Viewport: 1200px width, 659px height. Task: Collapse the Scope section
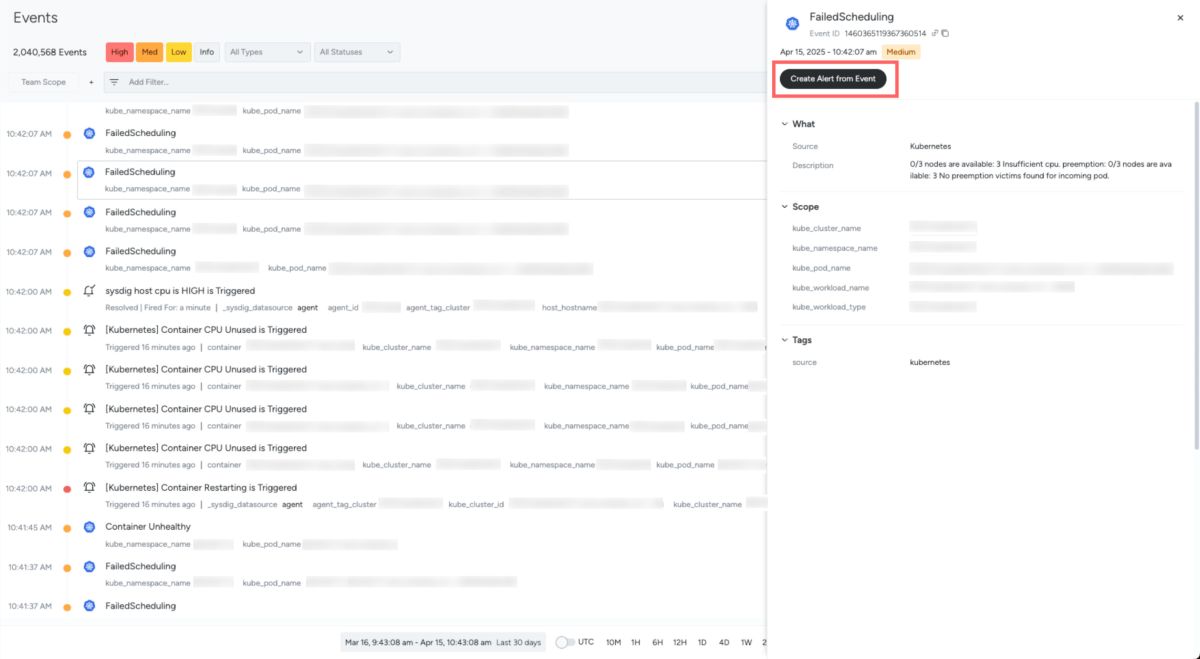[785, 207]
